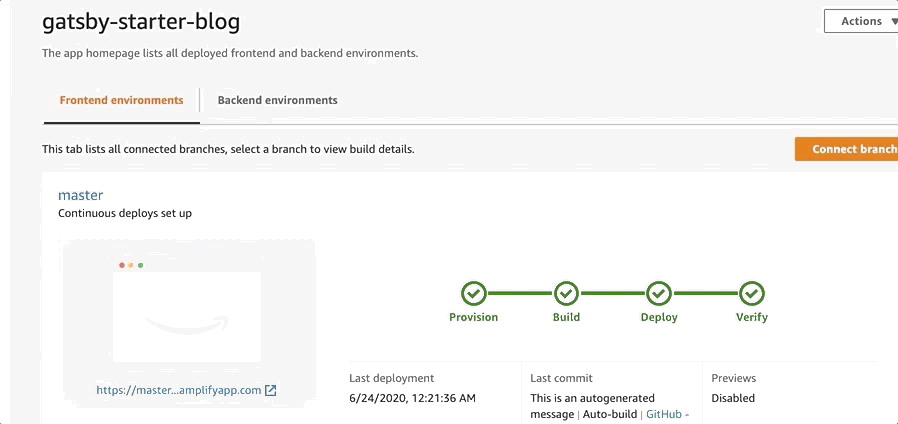Open the master branch link
The height and width of the screenshot is (424, 898).
[x=81, y=195]
